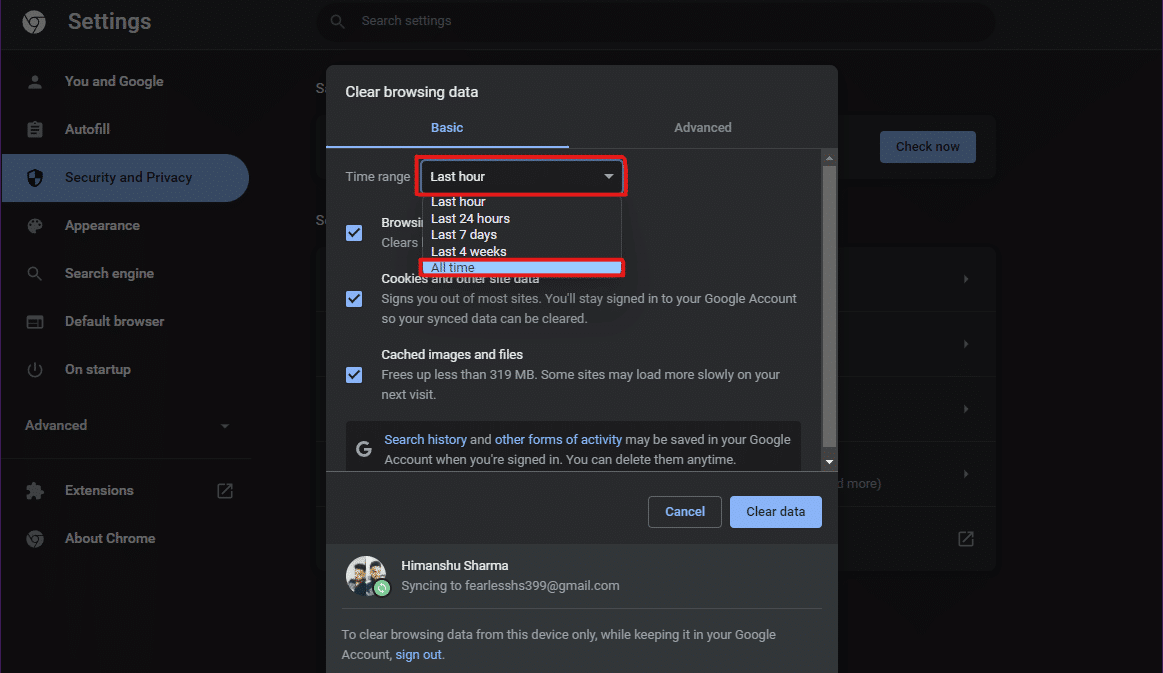Uncheck Cookies and other site data checkbox
This screenshot has width=1163, height=673.
[355, 299]
